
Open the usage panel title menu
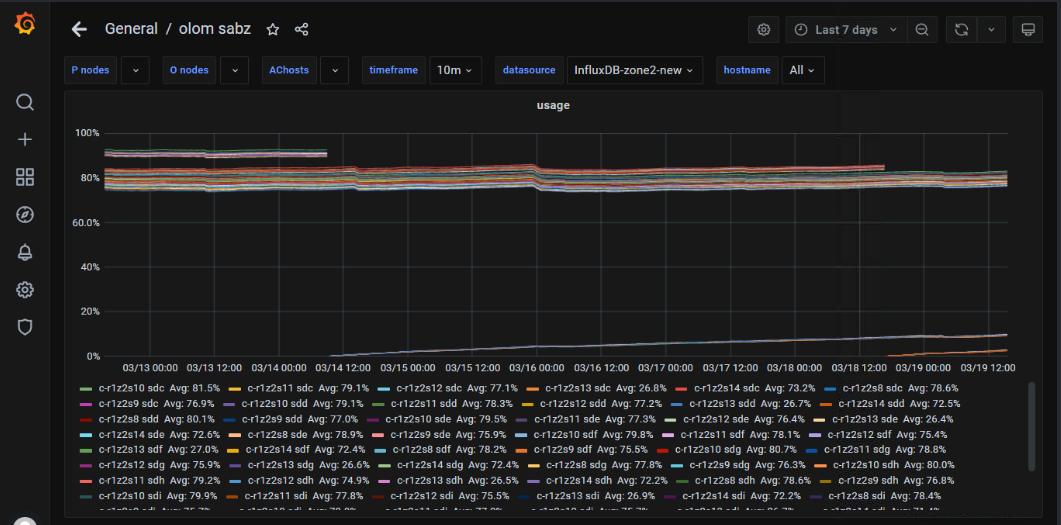click(553, 105)
